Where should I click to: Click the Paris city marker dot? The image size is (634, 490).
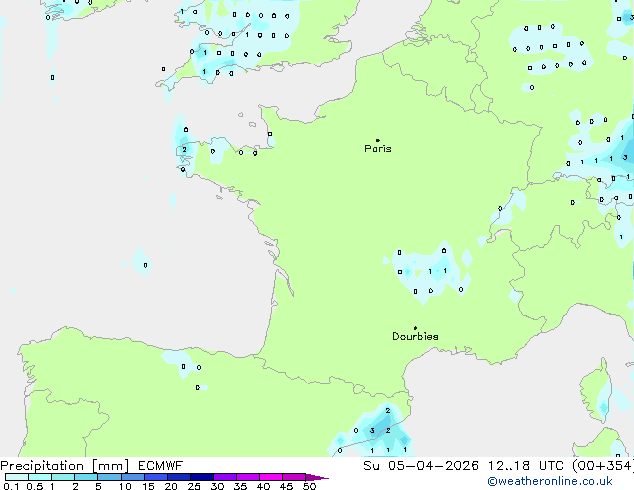(377, 140)
